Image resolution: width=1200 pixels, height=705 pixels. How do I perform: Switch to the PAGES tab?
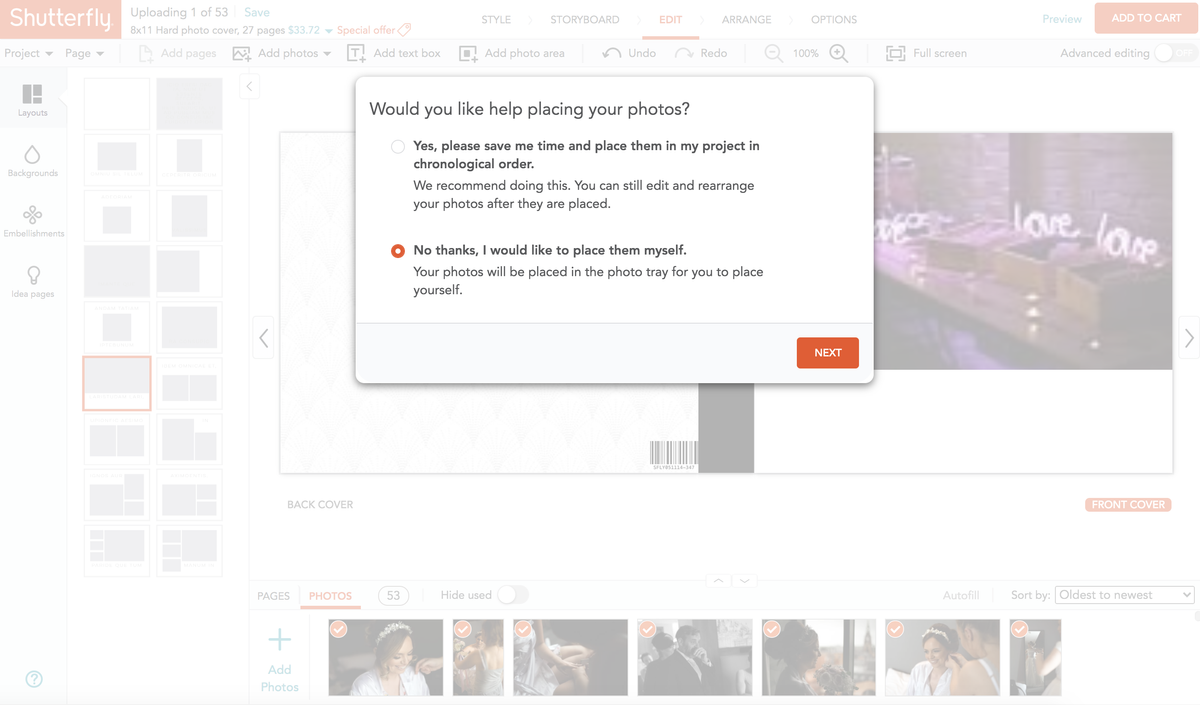pos(273,595)
